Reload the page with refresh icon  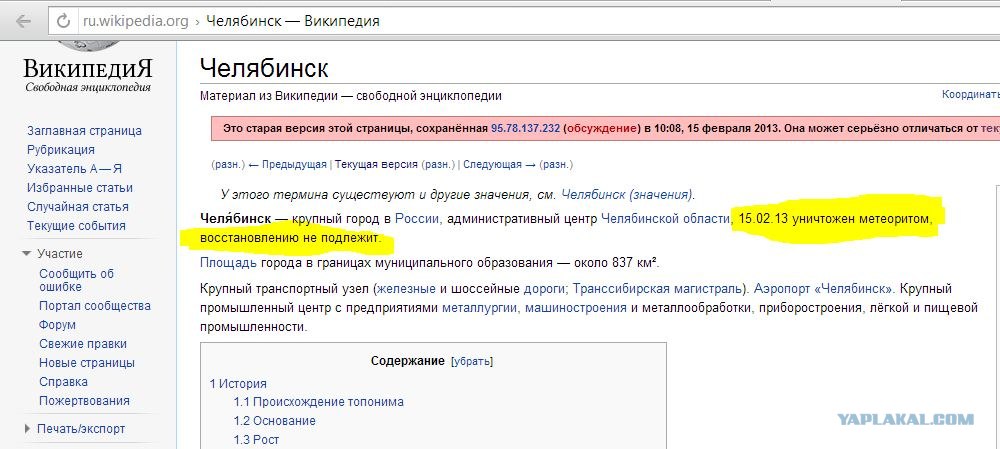coord(63,21)
